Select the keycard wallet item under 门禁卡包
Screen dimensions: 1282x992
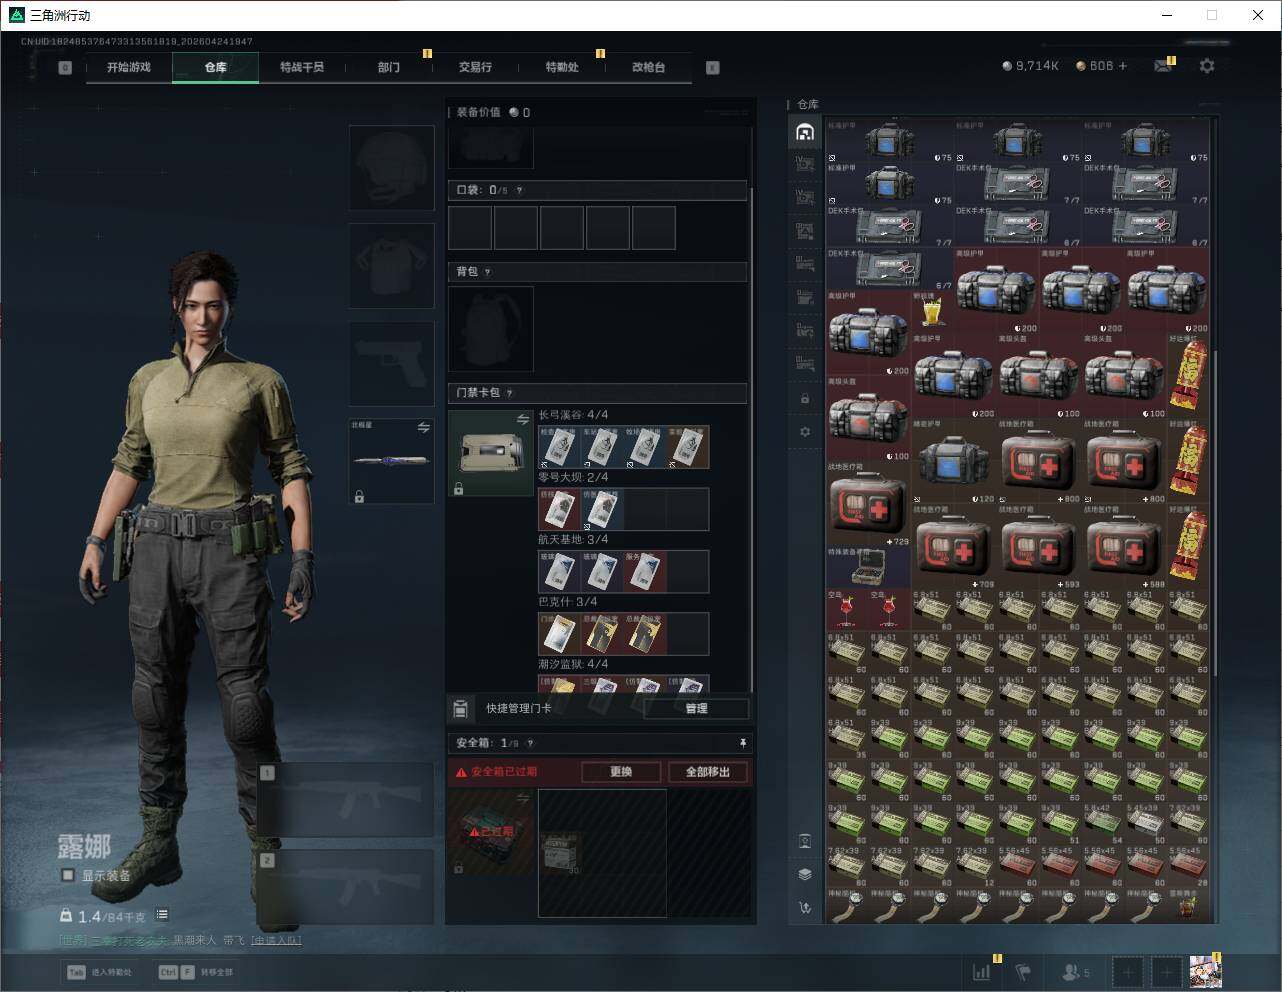click(x=491, y=453)
